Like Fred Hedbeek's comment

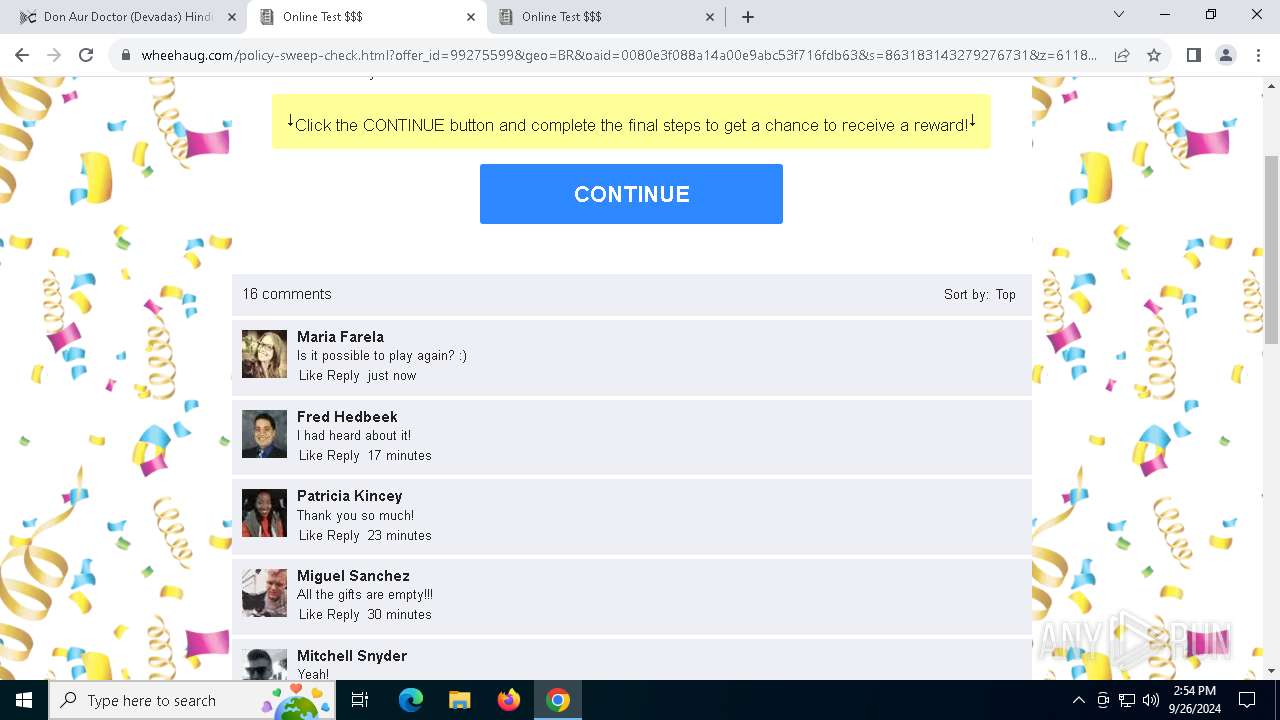pos(311,456)
